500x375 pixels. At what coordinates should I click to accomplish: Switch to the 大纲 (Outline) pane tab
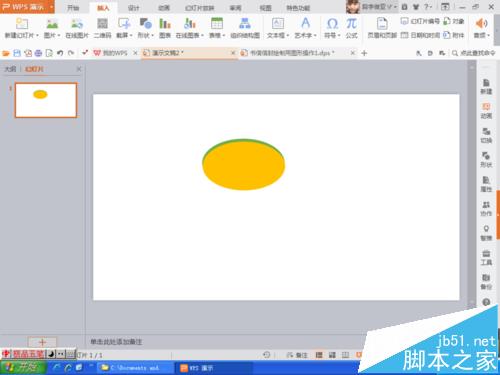coord(10,69)
